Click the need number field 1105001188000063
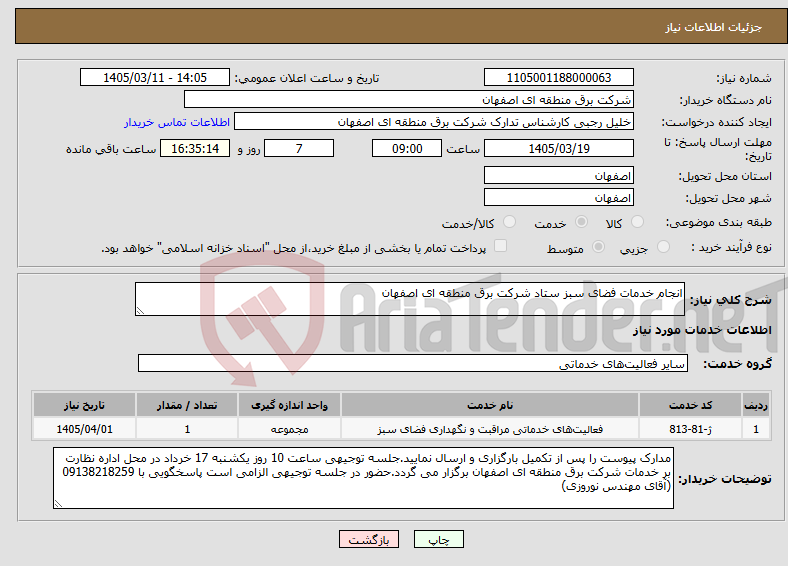Image resolution: width=788 pixels, height=566 pixels. coord(558,77)
